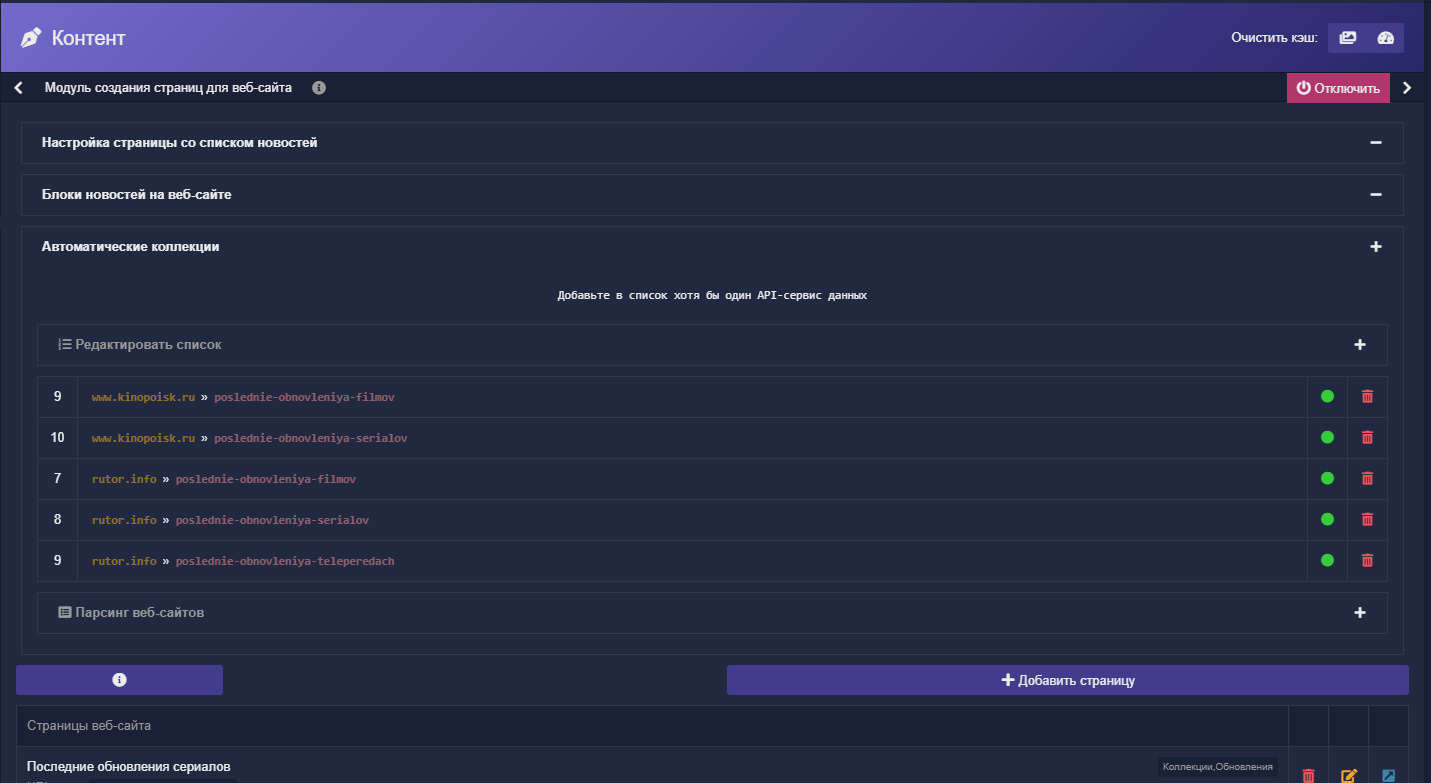
Task: Click rutor.info in the poslednie-obnovleniya-serialov row
Action: 124,520
